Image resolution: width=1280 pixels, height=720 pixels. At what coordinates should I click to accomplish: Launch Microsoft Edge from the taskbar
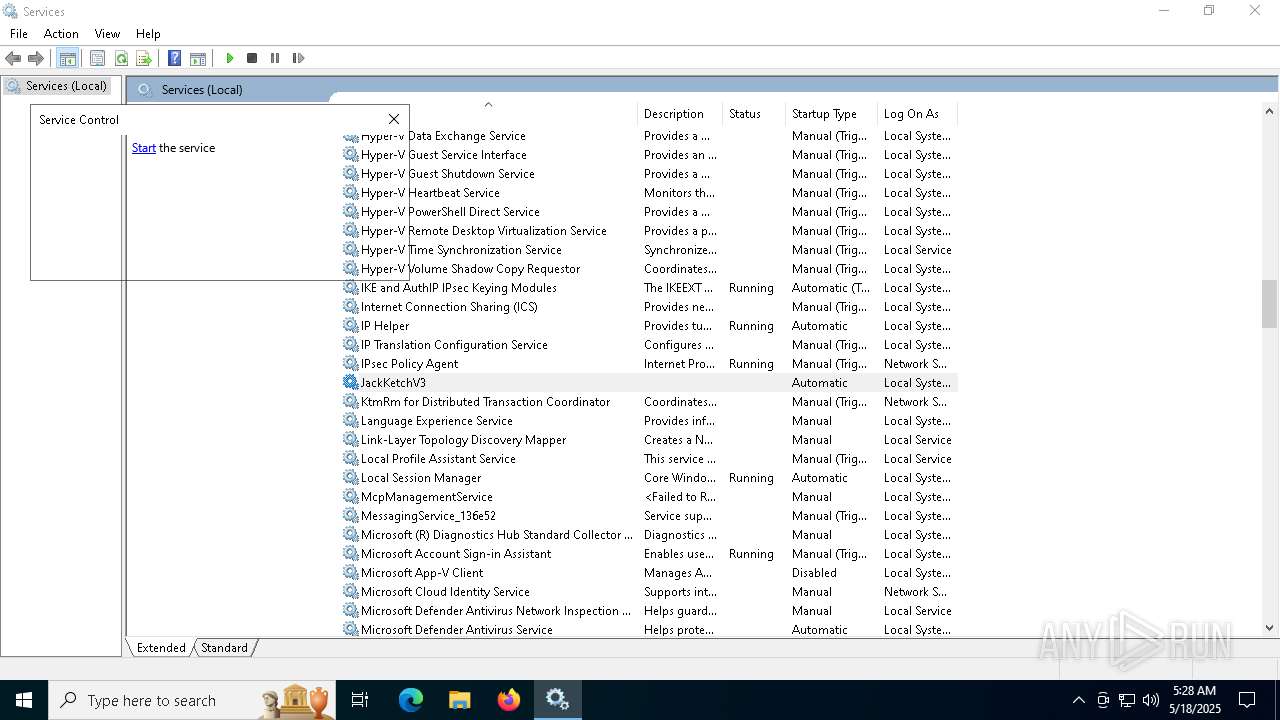click(x=411, y=700)
